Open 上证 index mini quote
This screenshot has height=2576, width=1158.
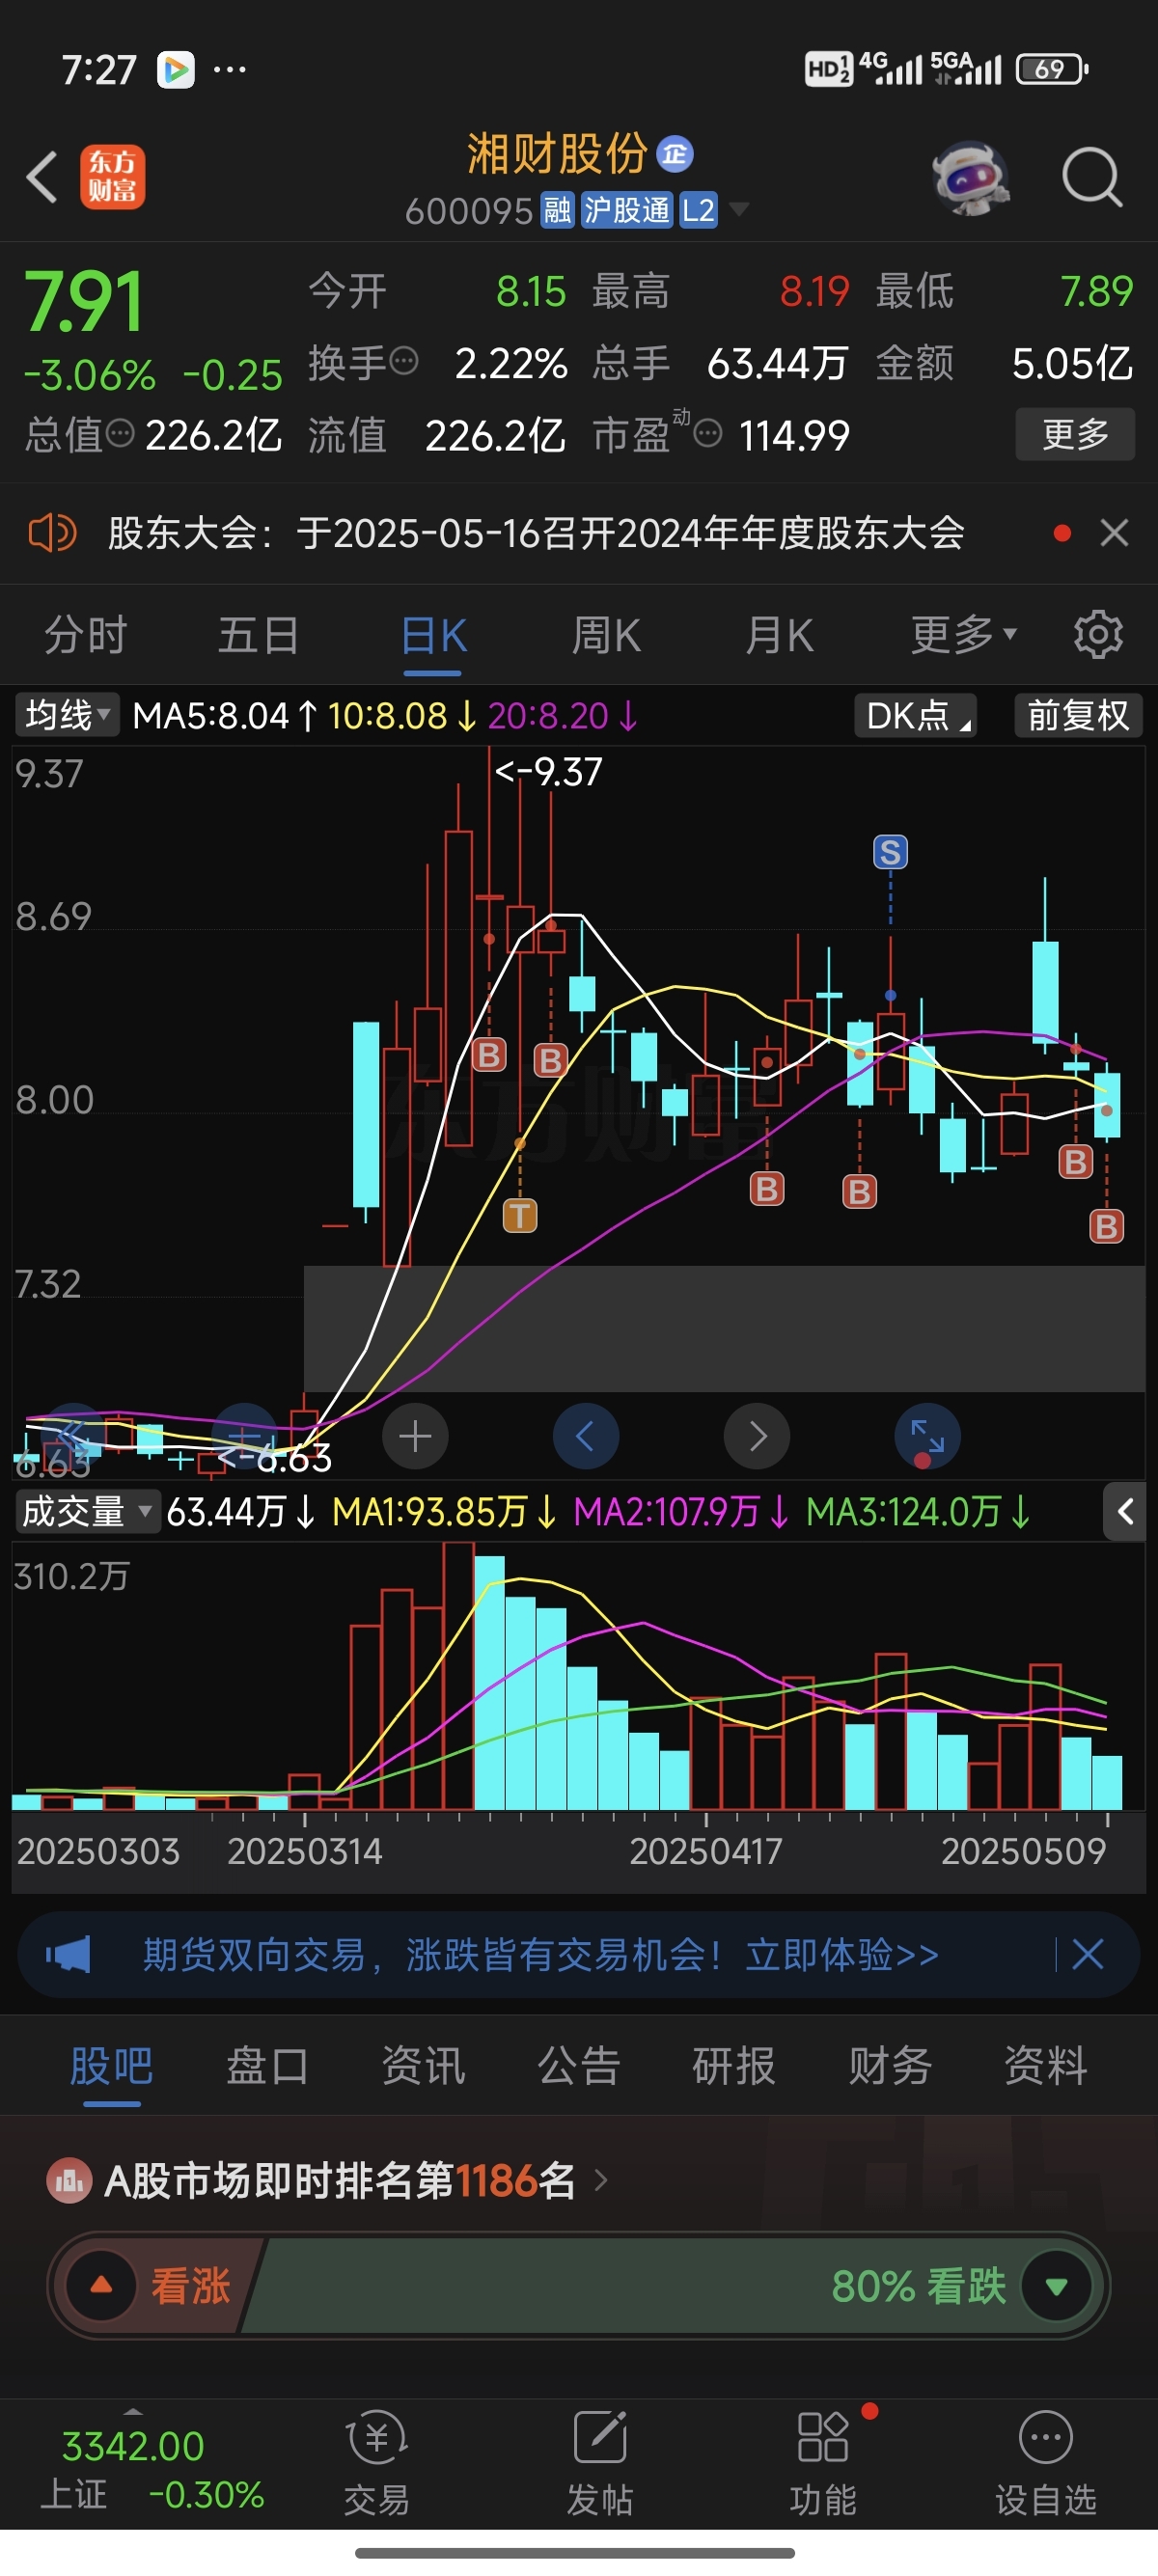152,2469
